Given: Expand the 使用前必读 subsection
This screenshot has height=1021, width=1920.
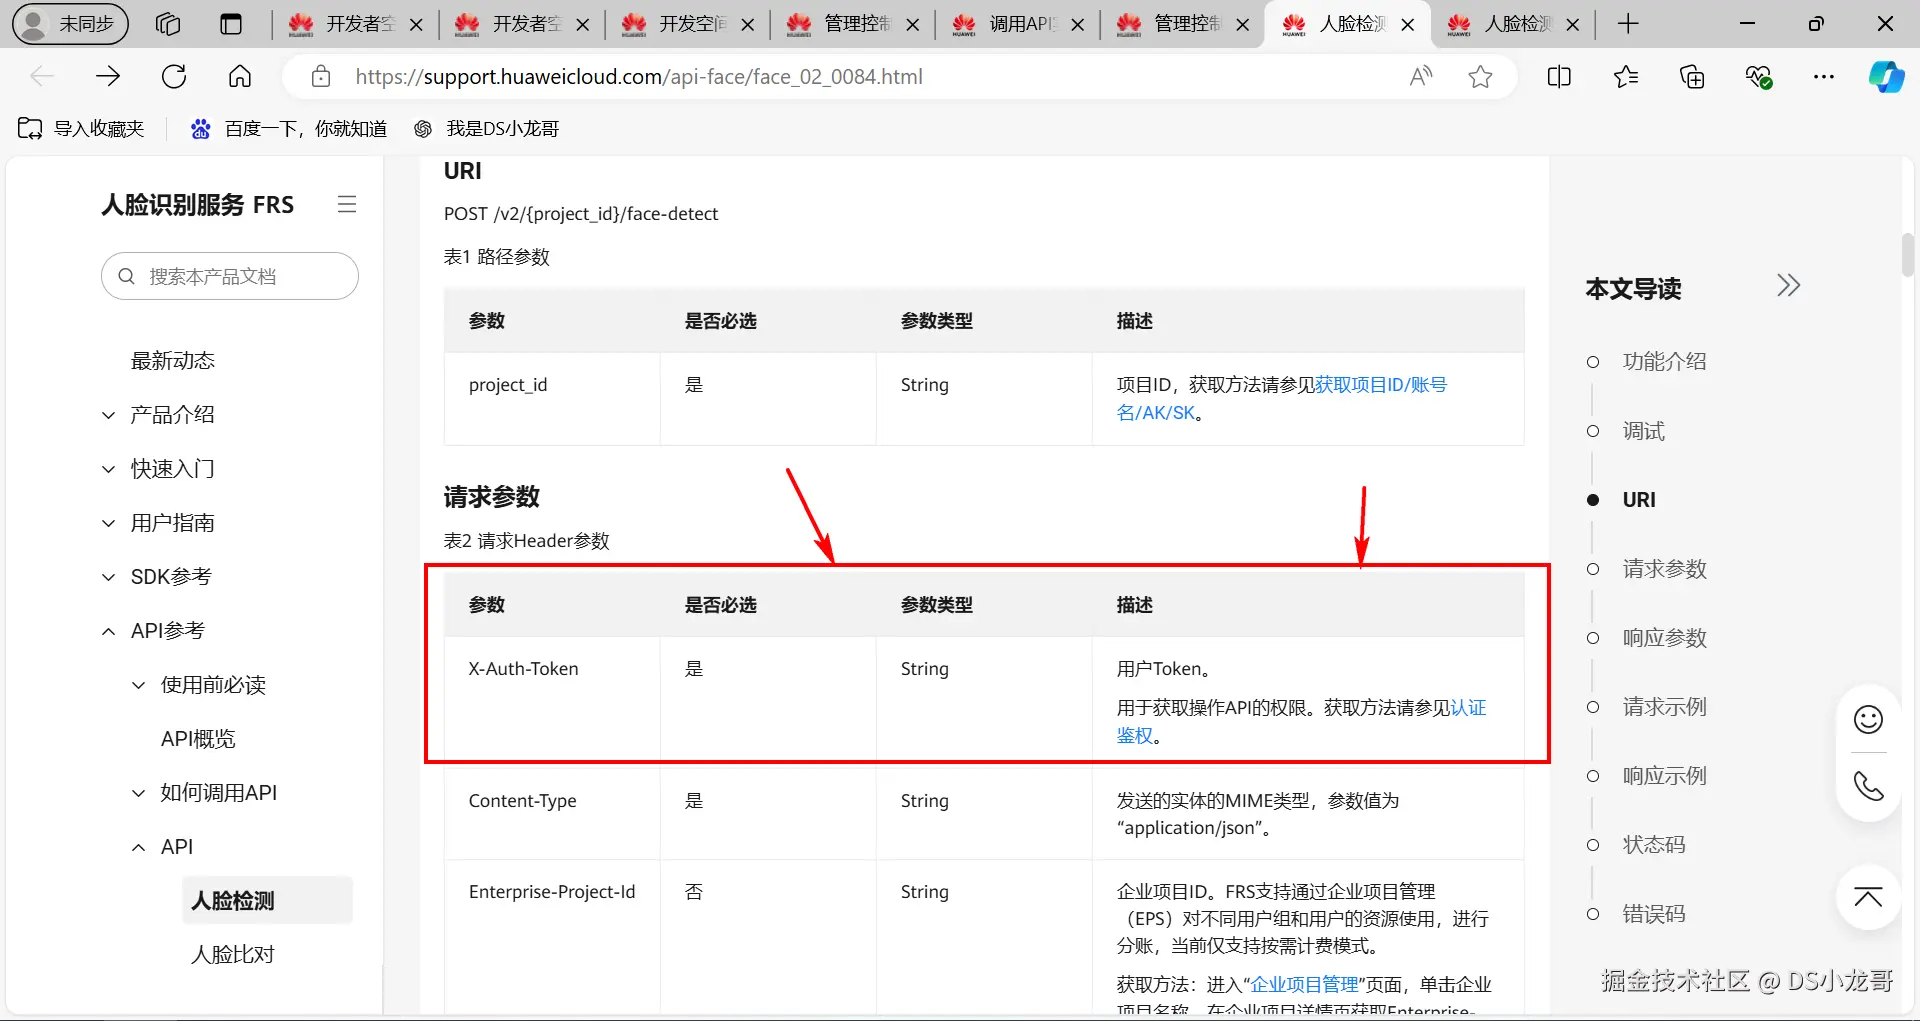Looking at the screenshot, I should (x=198, y=685).
